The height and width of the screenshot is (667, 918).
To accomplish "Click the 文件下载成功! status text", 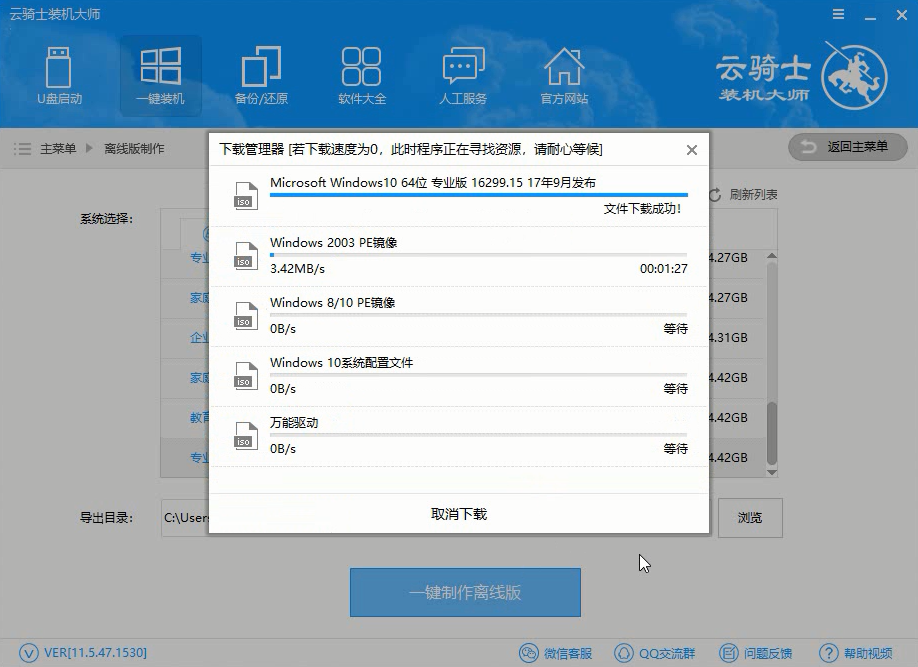I will point(642,208).
